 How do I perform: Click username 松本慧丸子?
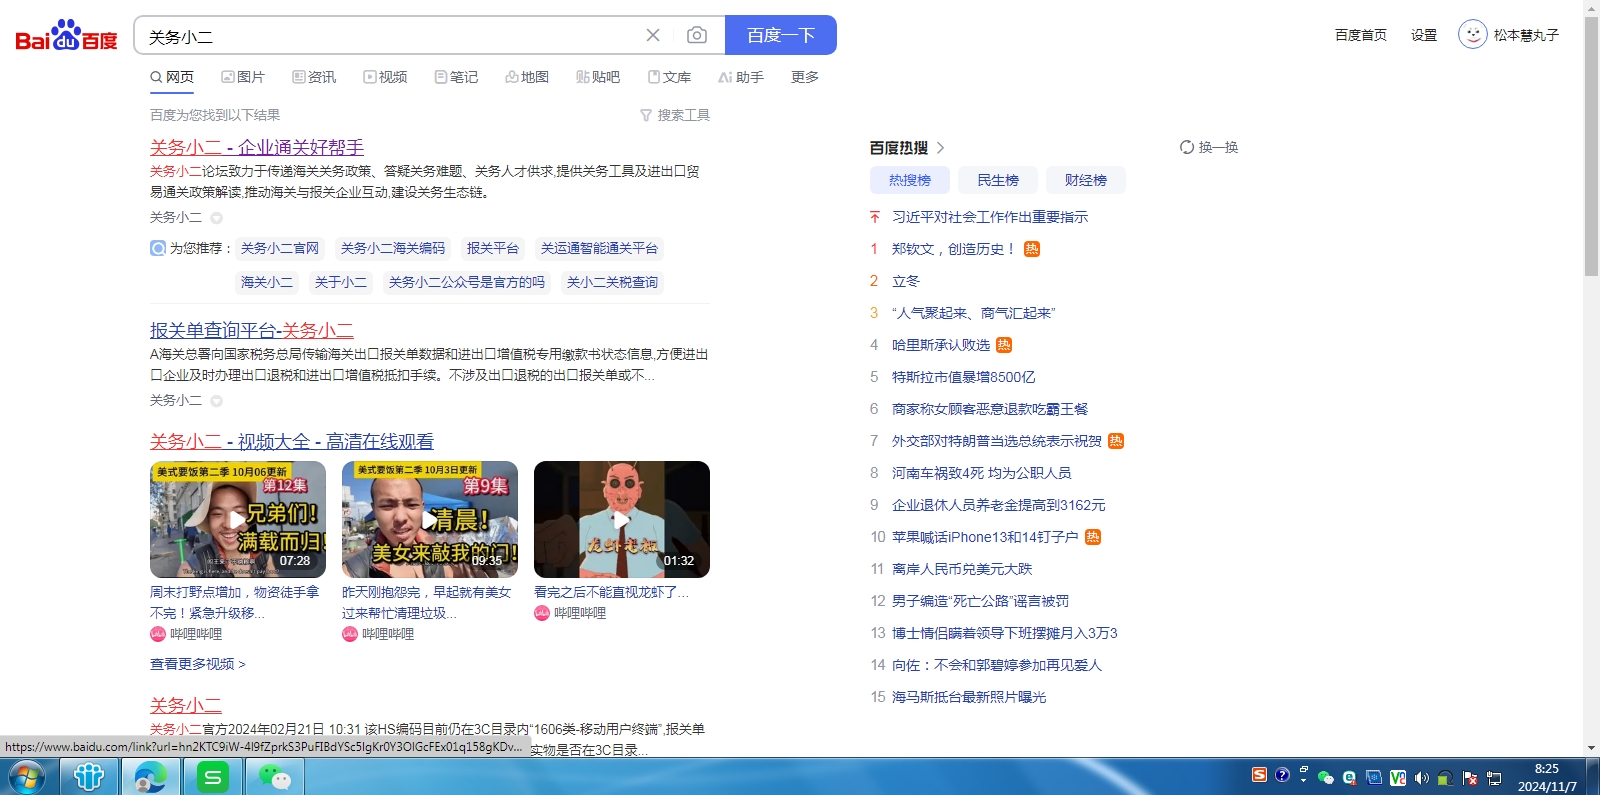[x=1526, y=35]
